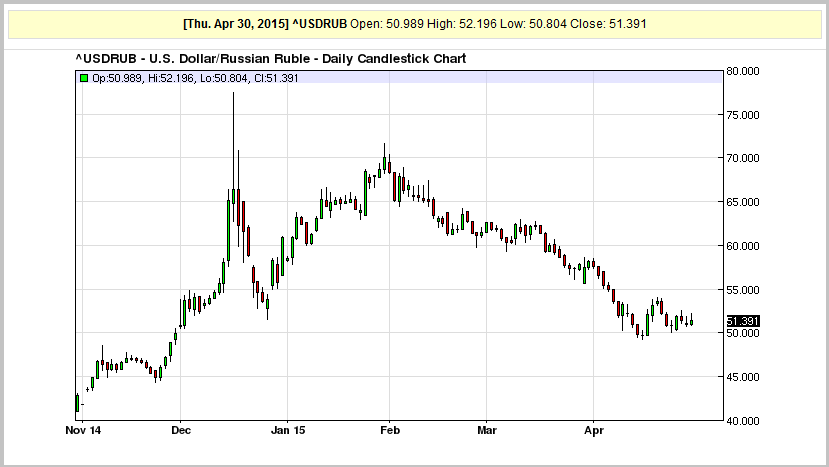Click the 50.000 price axis label
This screenshot has width=829, height=467.
pyautogui.click(x=743, y=333)
